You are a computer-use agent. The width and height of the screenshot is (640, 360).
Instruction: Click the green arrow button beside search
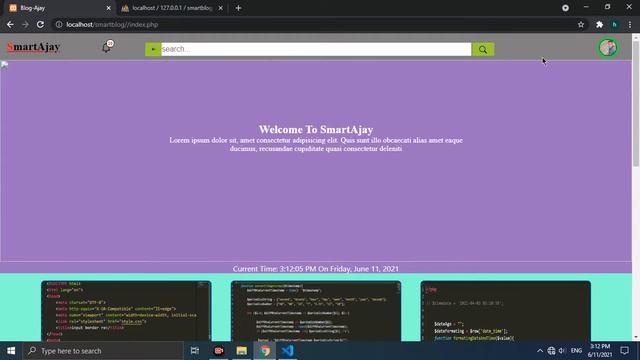153,49
